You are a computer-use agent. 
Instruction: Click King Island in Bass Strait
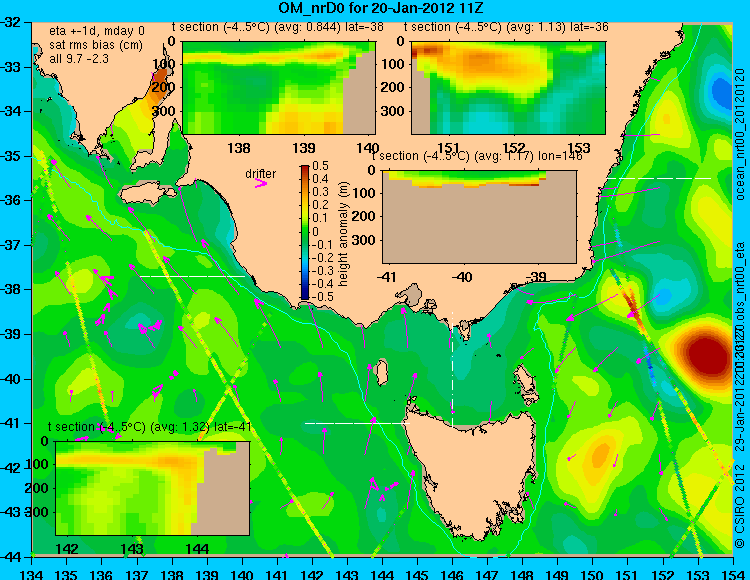pos(381,372)
